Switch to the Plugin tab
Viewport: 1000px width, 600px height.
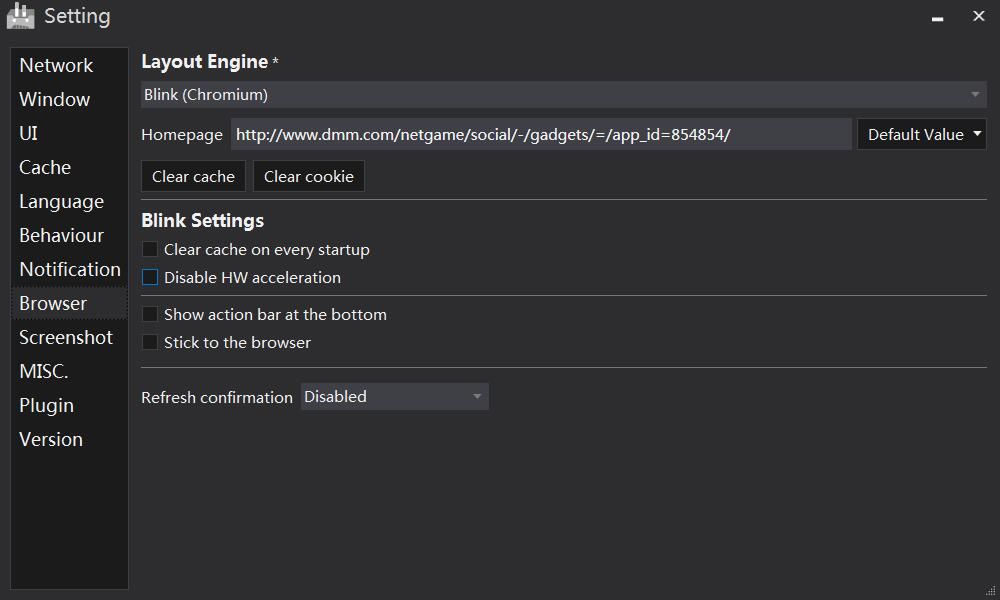[70, 406]
